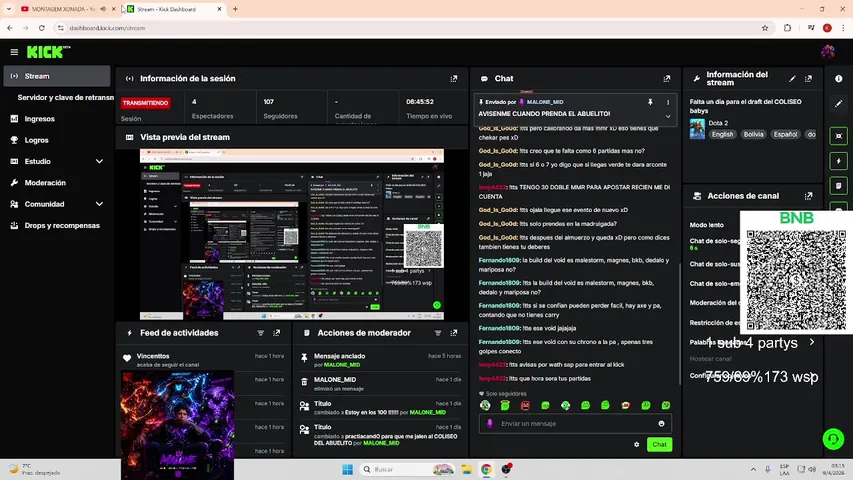Open Servidor y clave de retransmisión
This screenshot has width=853, height=480.
click(65, 97)
